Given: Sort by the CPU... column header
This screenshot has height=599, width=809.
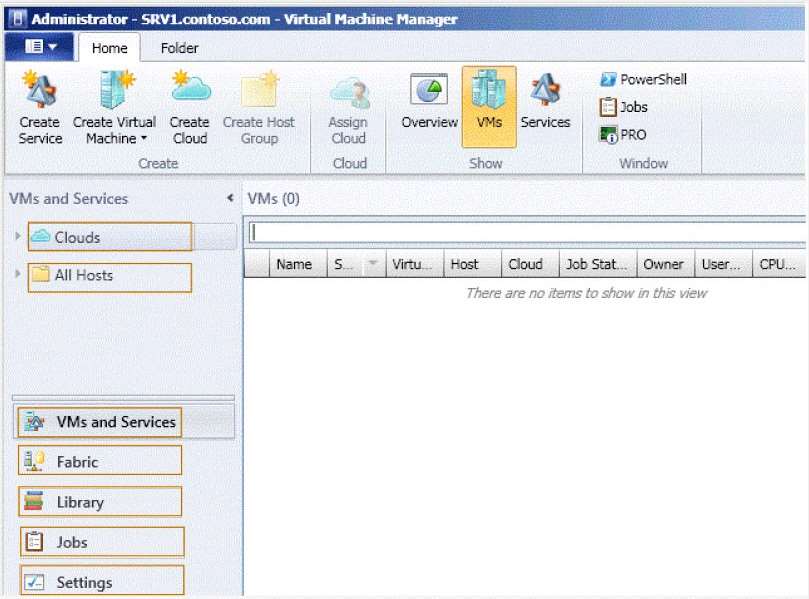Looking at the screenshot, I should click(779, 264).
